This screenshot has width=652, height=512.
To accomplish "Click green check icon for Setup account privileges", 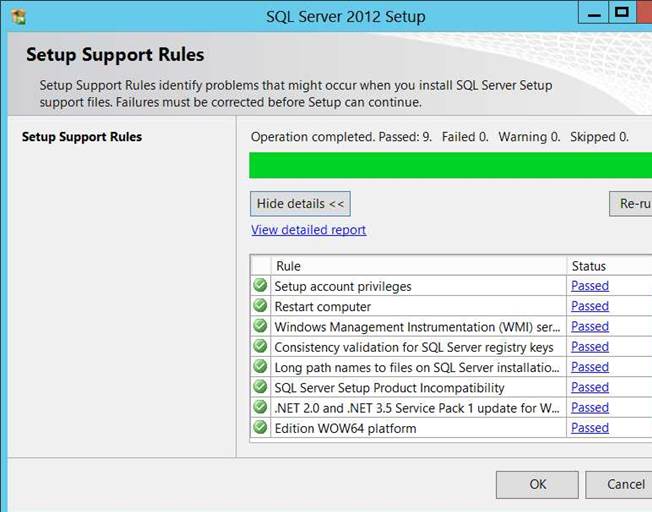I will pos(260,285).
